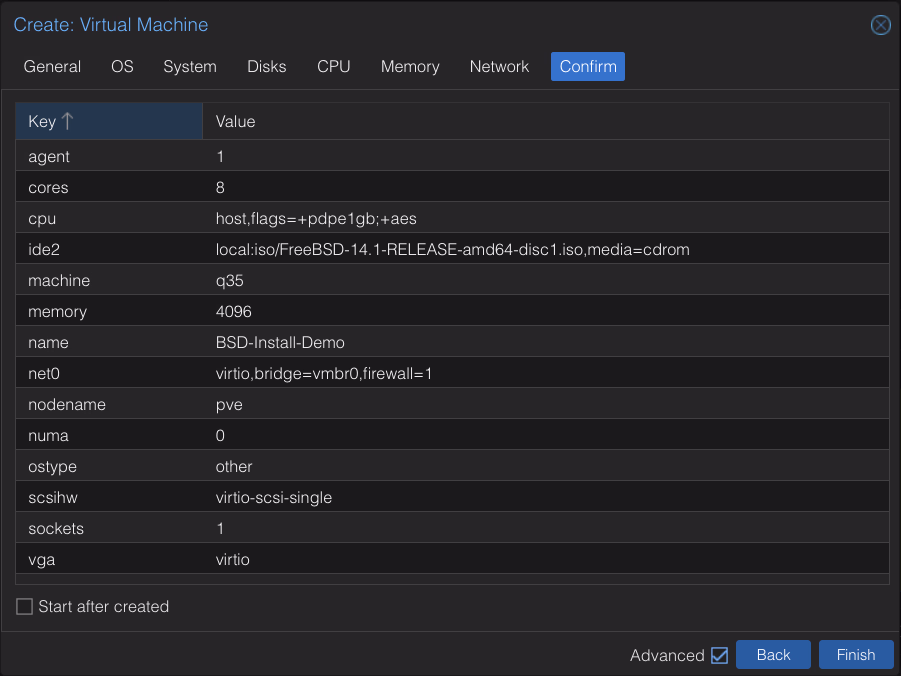Switch to the General tab
Viewport: 901px width, 676px height.
52,67
